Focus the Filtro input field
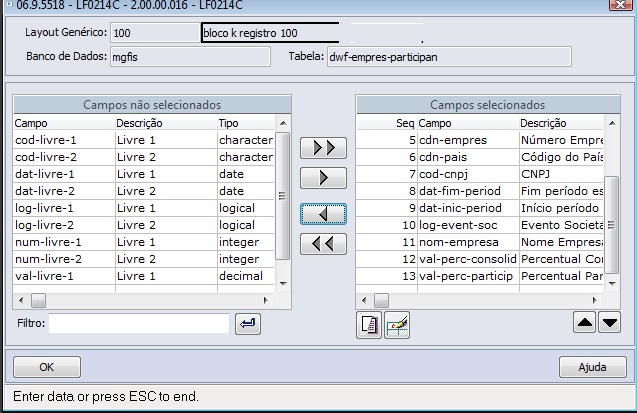Screen dimensions: 637x413 tap(139, 324)
